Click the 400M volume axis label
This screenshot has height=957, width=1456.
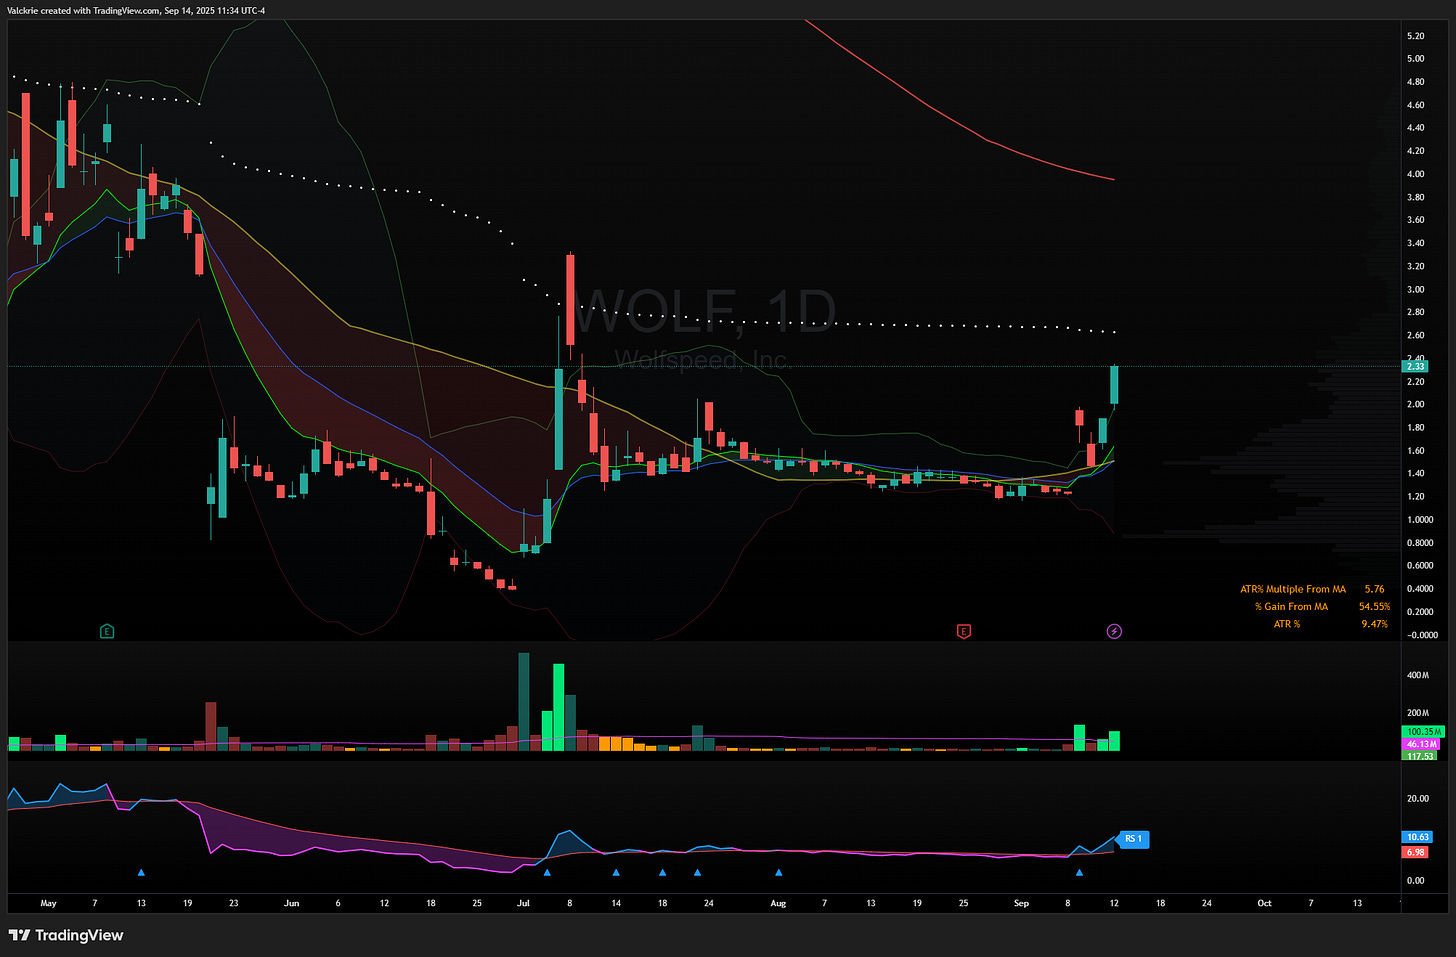coord(1418,675)
